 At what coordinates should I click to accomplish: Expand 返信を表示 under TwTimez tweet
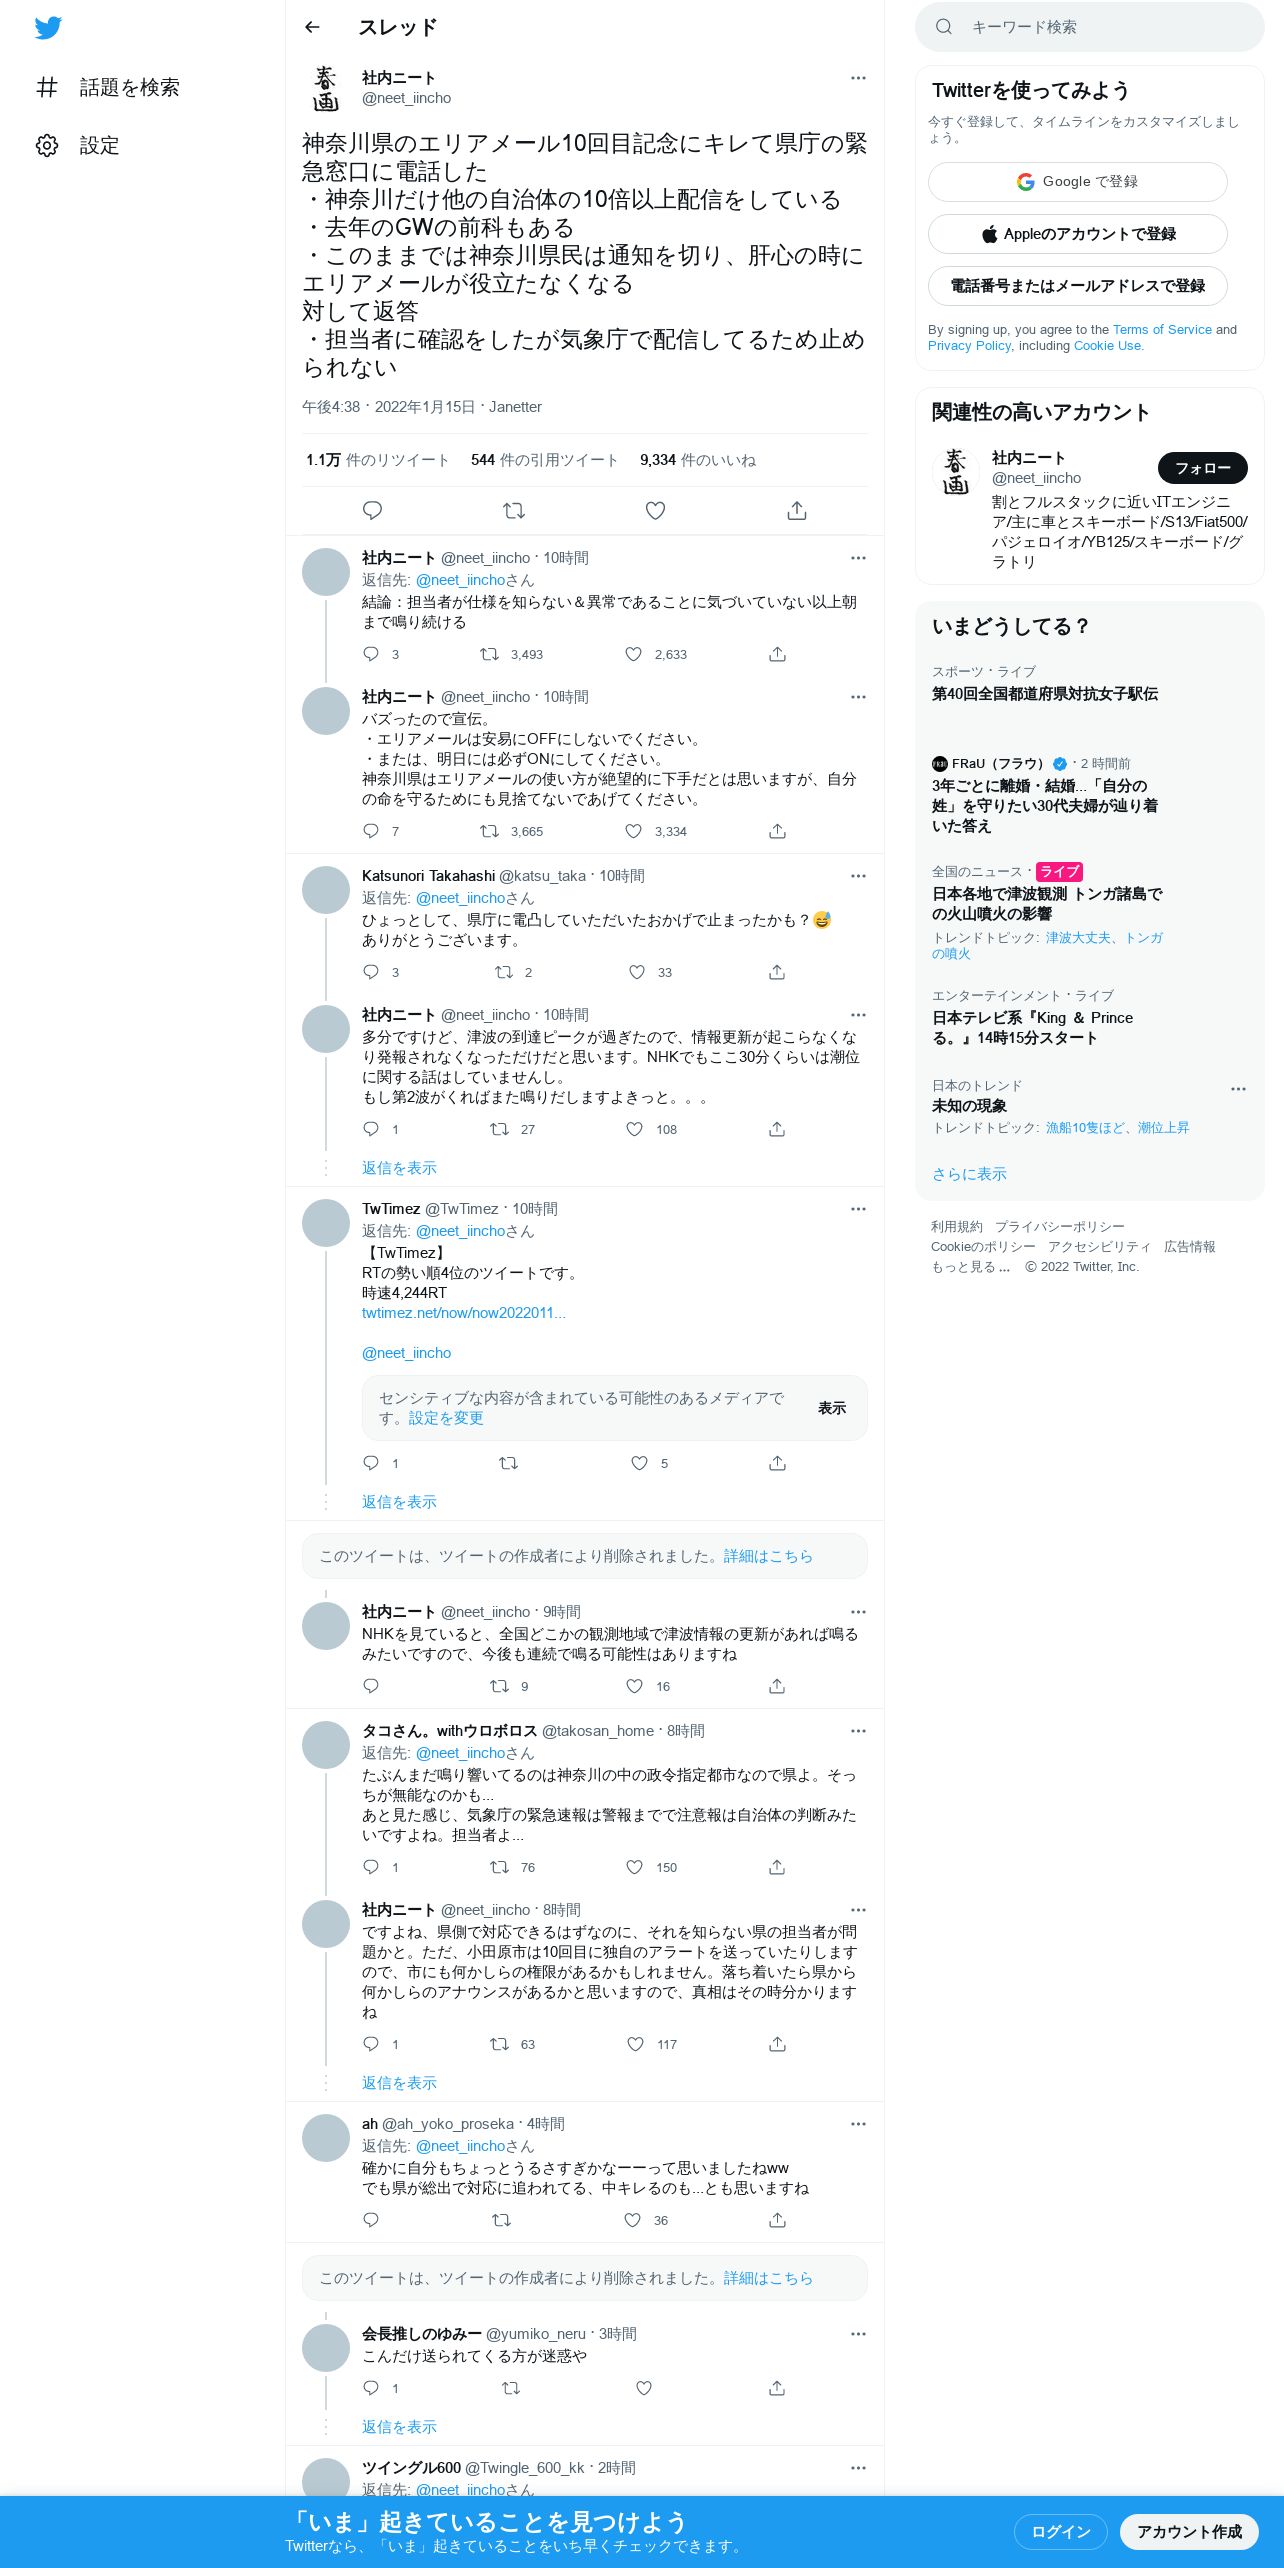point(399,1502)
